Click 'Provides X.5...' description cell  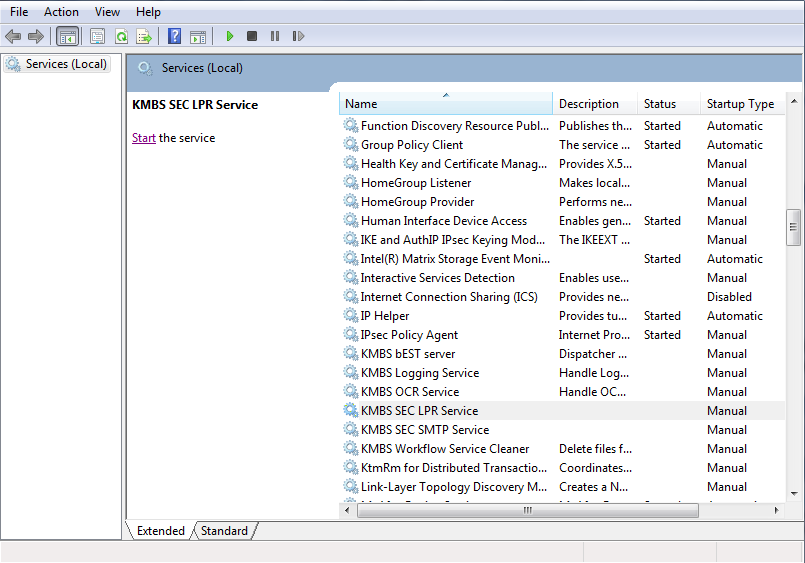tap(595, 164)
